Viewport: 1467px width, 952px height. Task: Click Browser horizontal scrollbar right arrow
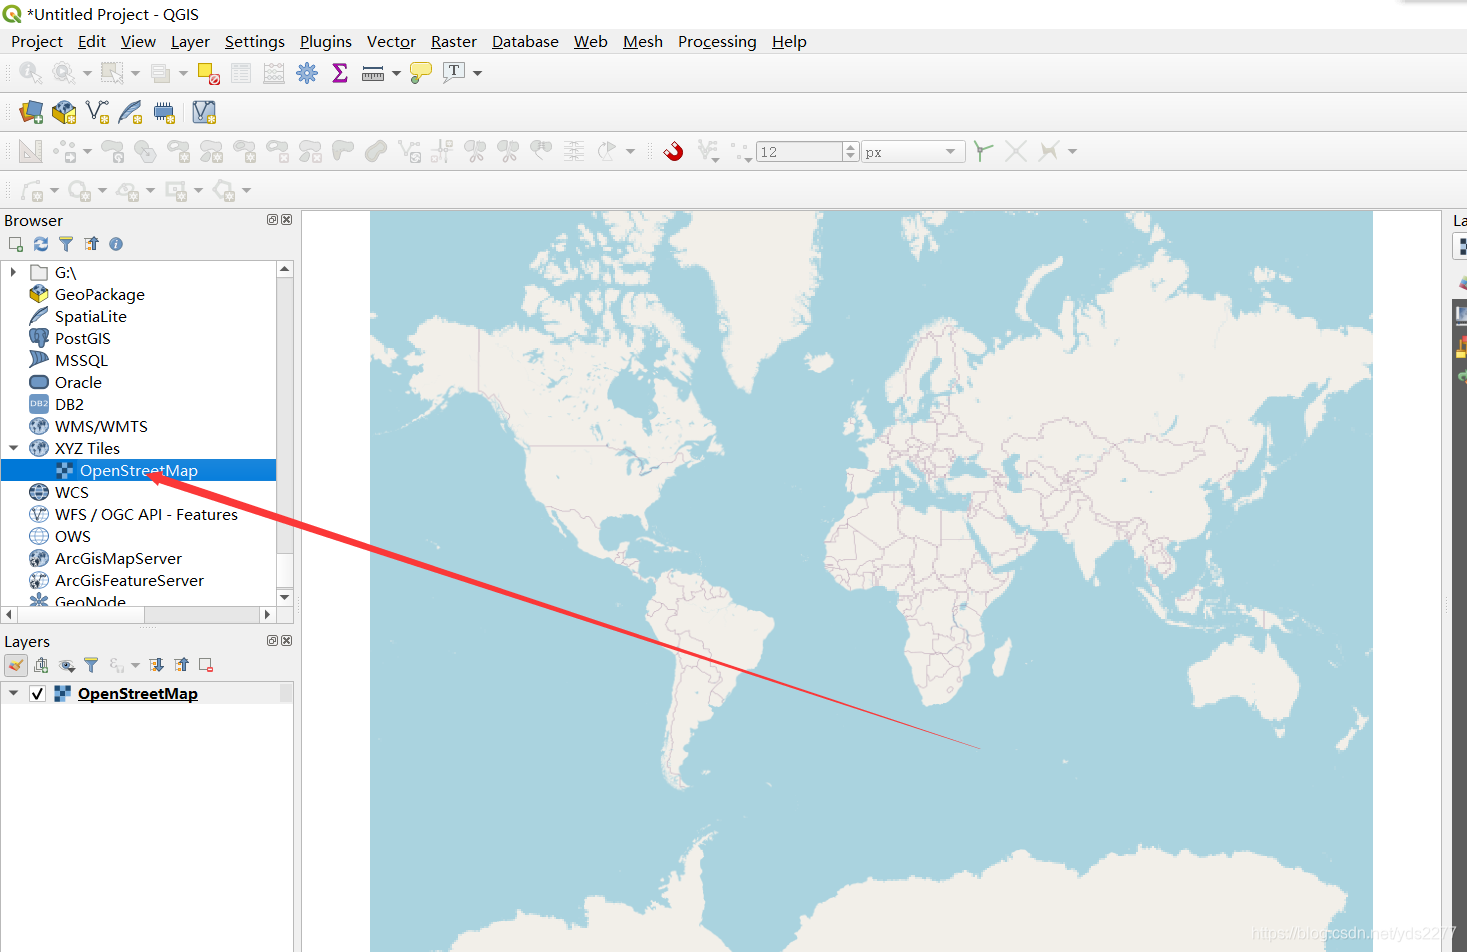tap(267, 614)
